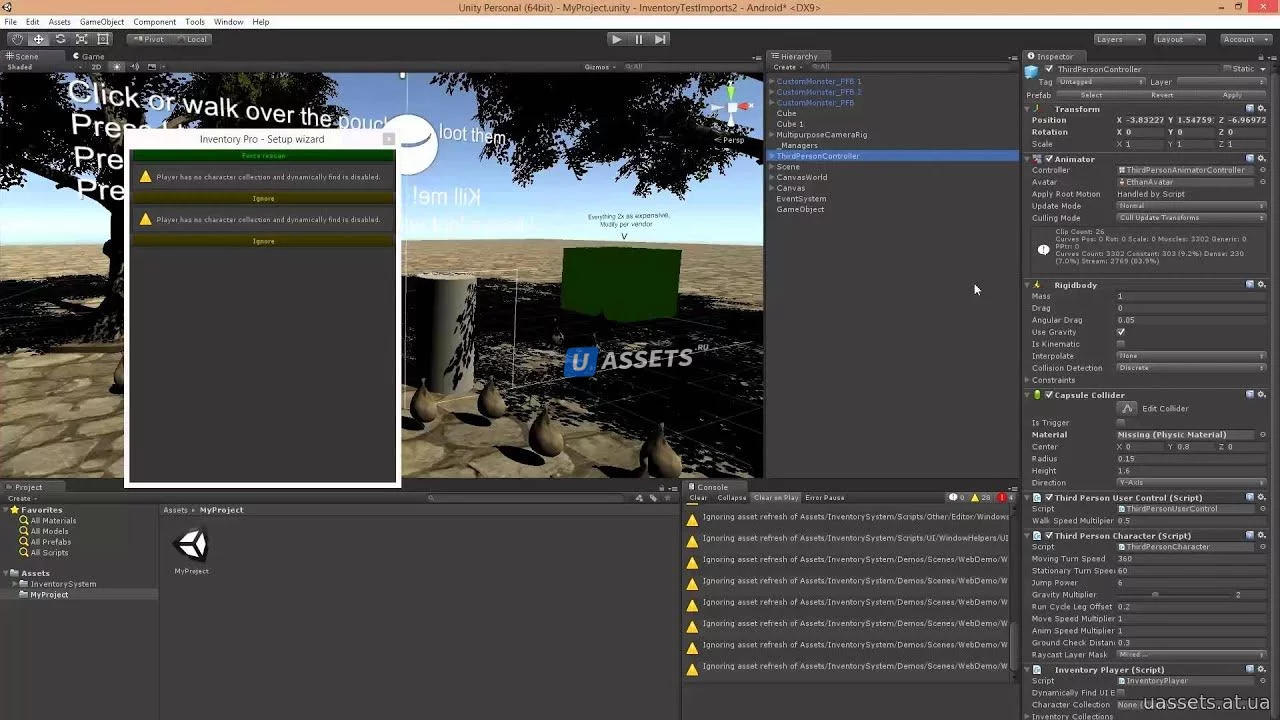Select MultipurposeCameraRig in Hierarchy
Image resolution: width=1280 pixels, height=720 pixels.
click(x=821, y=134)
